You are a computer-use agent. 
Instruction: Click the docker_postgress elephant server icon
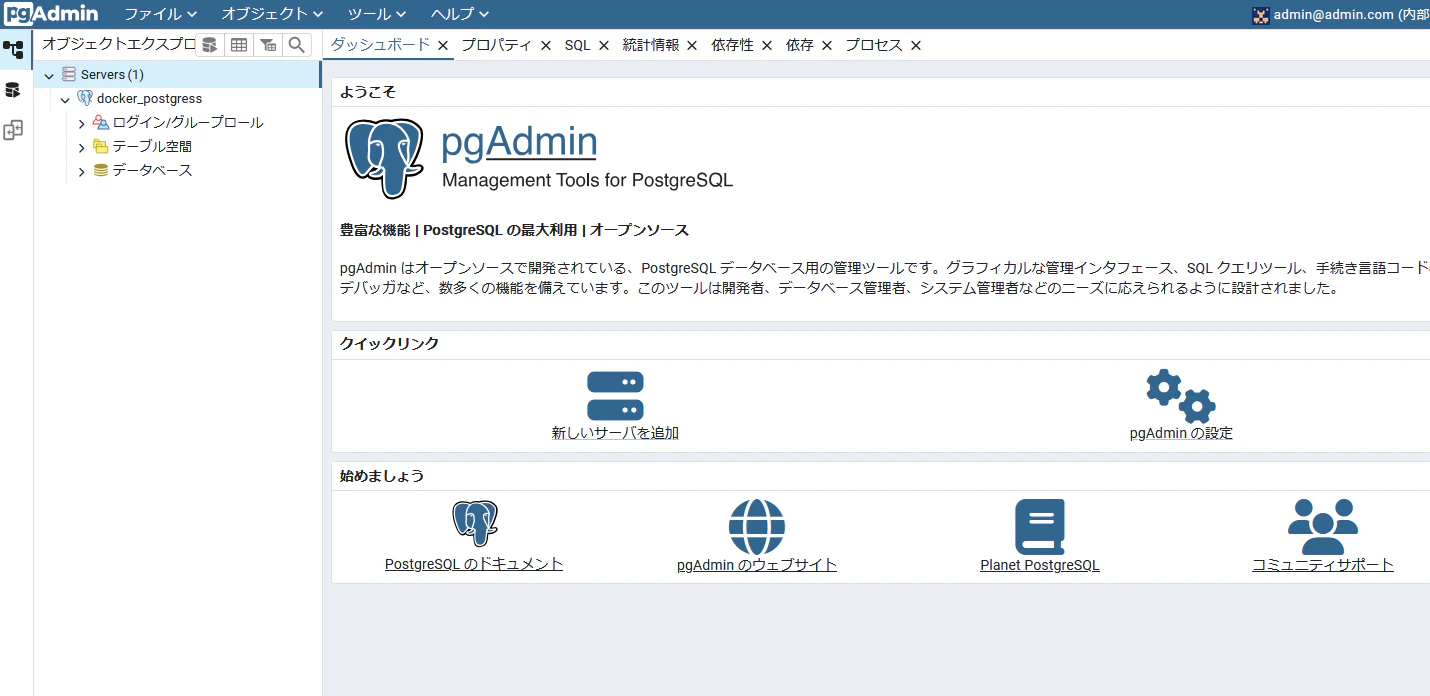[85, 98]
